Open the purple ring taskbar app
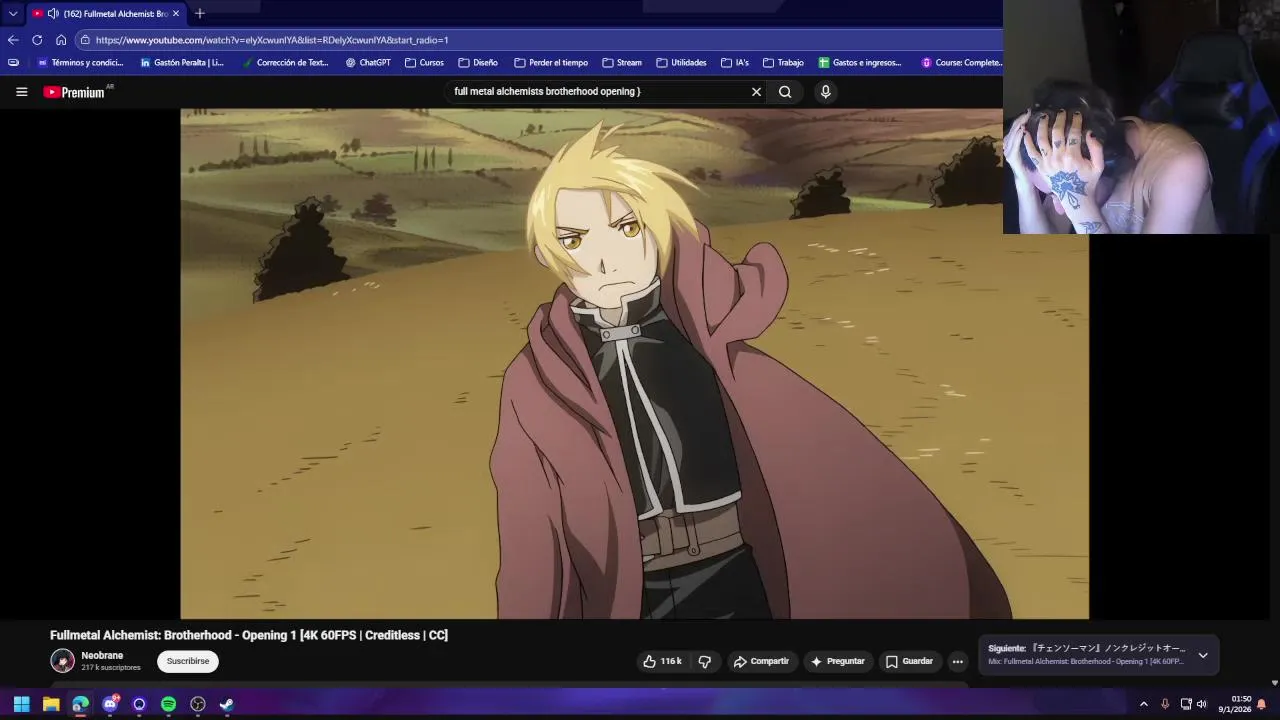This screenshot has width=1280, height=720. 139,704
